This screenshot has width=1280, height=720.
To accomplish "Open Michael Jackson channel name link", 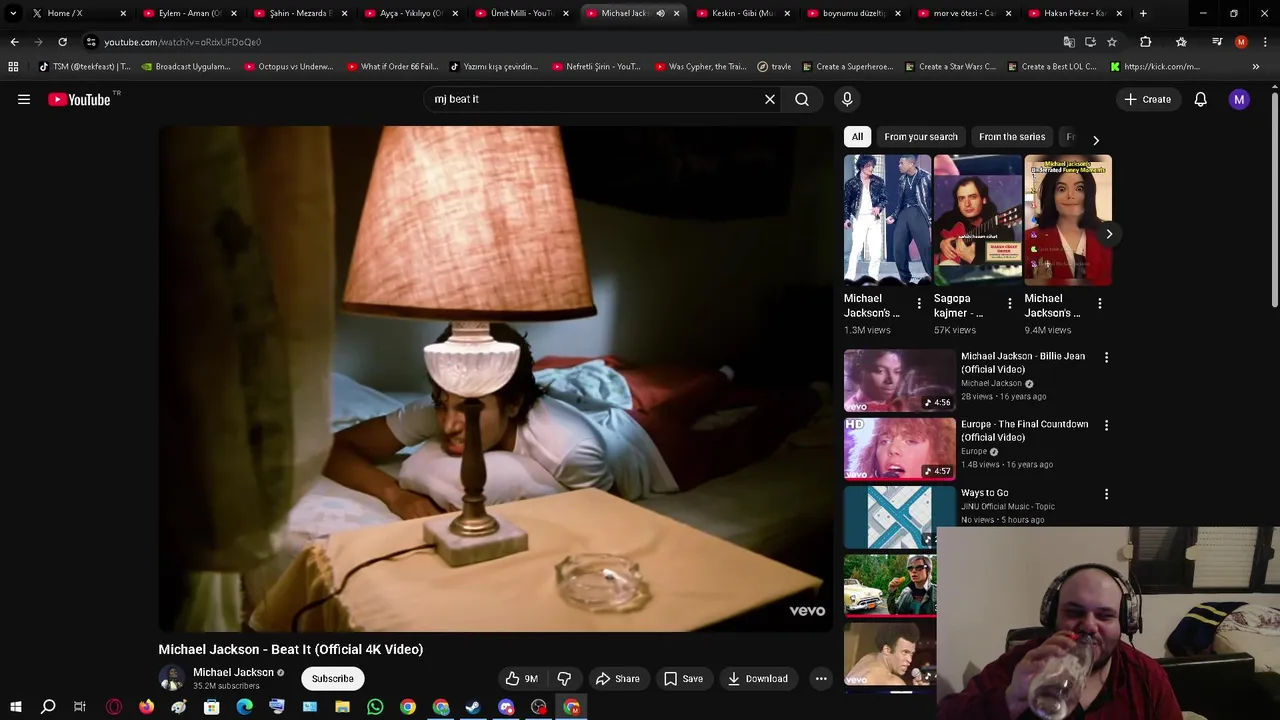I will point(233,673).
